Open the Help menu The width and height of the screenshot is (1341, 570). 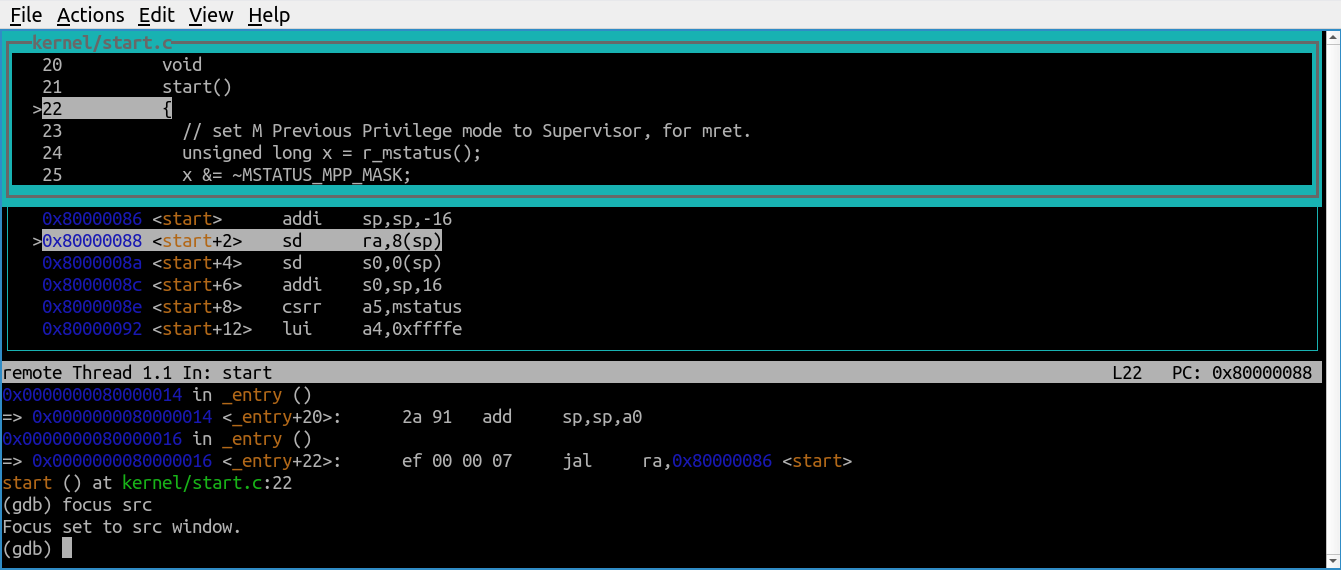tap(269, 15)
